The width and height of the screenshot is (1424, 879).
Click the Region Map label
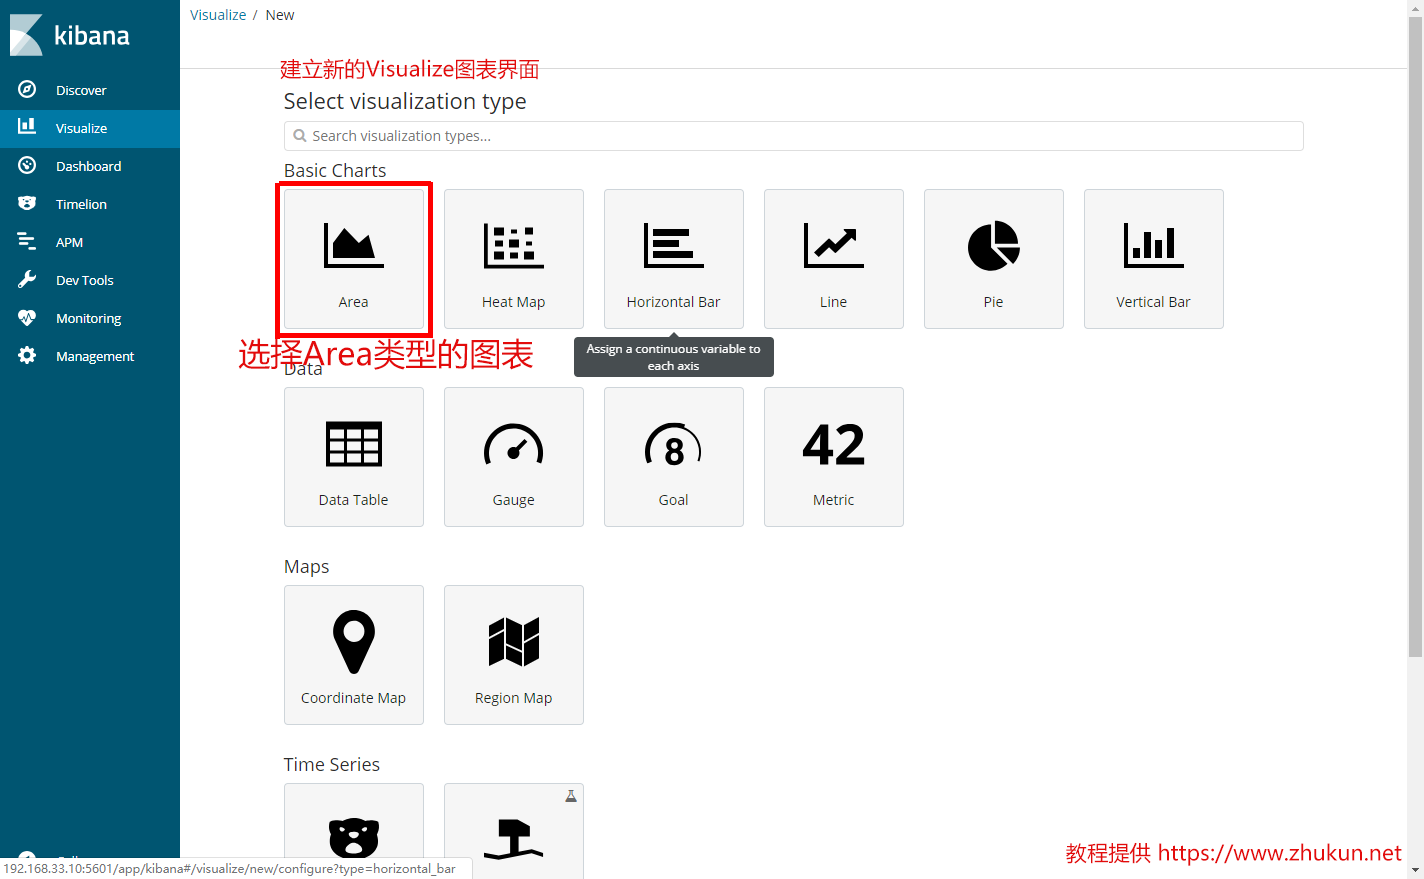coord(514,698)
